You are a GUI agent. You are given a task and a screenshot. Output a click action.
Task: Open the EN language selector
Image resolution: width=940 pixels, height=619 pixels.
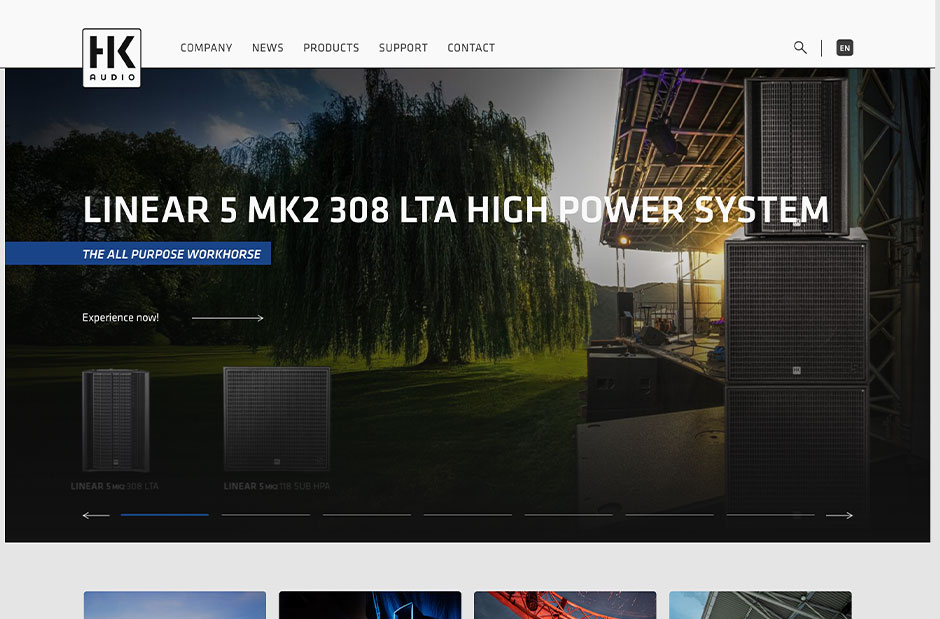[845, 48]
